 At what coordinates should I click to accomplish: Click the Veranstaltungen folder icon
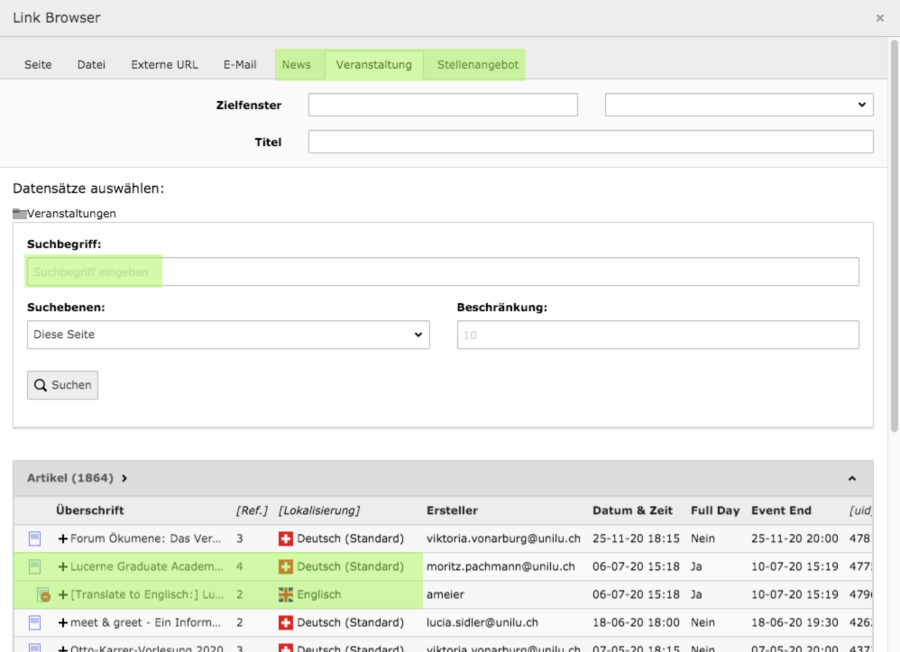pyautogui.click(x=20, y=214)
